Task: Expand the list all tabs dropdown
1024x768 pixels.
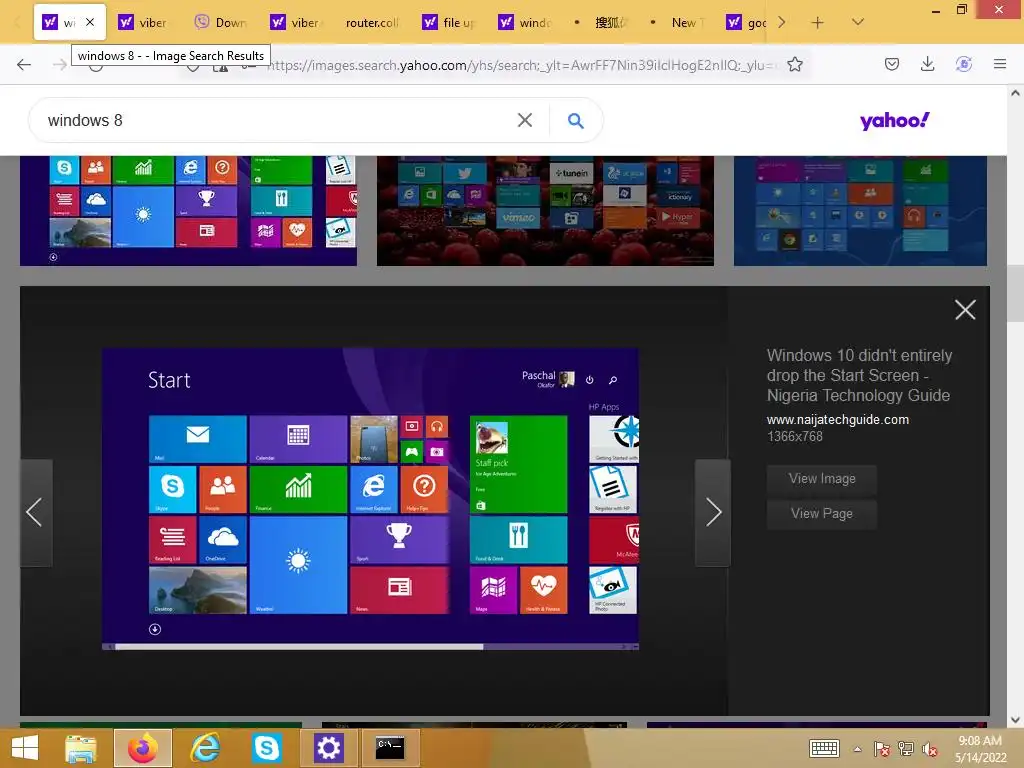Action: coord(858,22)
